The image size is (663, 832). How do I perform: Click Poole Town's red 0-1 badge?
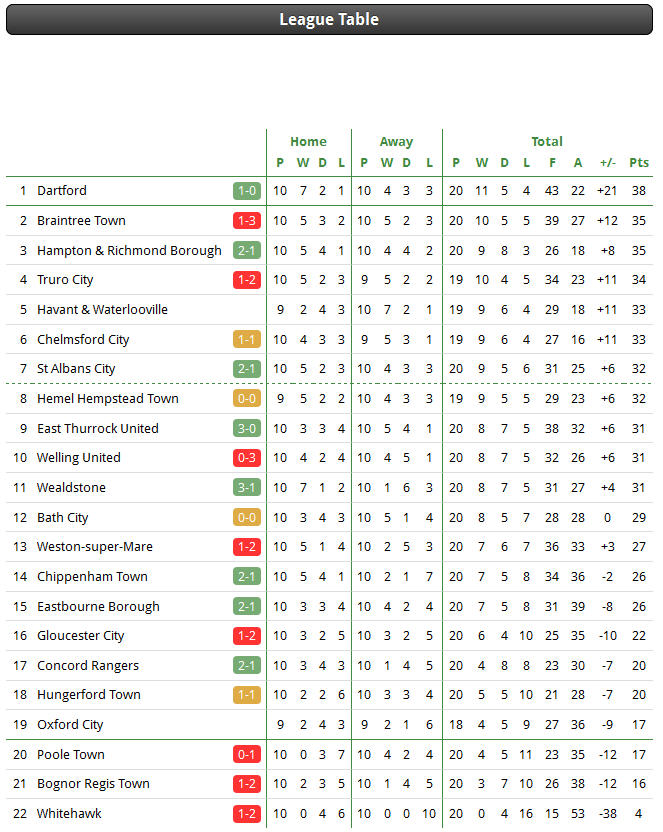click(x=247, y=755)
